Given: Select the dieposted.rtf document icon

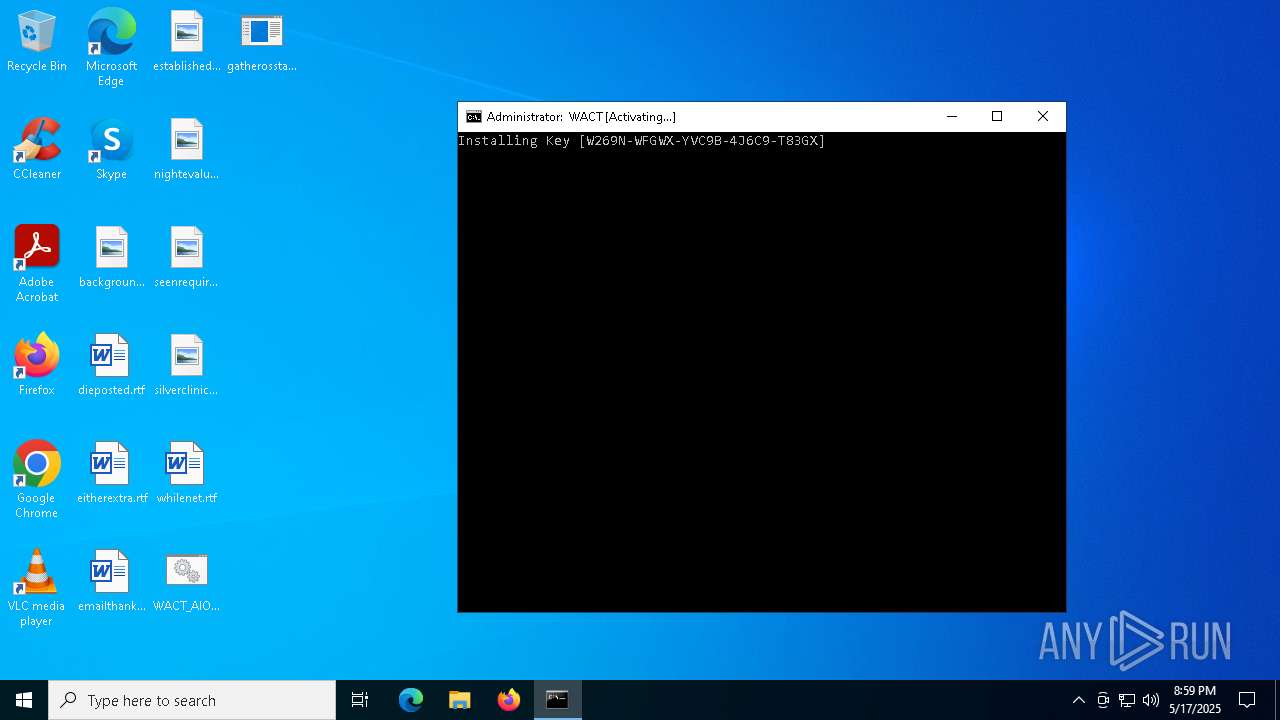Looking at the screenshot, I should click(111, 366).
